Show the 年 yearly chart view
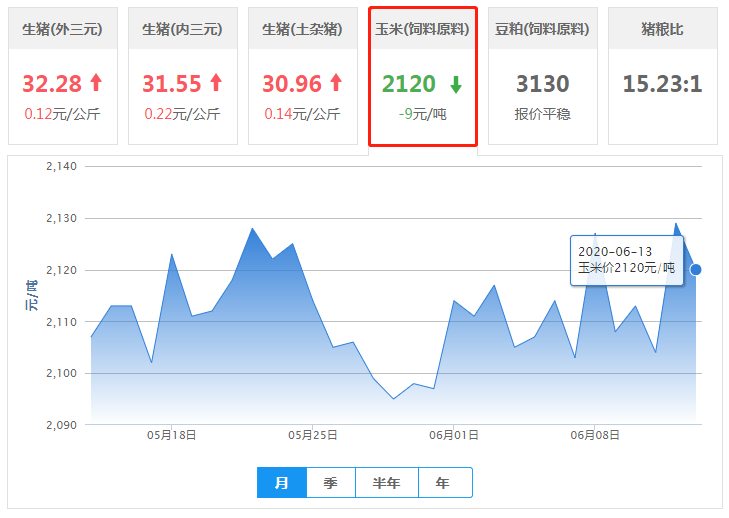The width and height of the screenshot is (729, 518). point(443,483)
